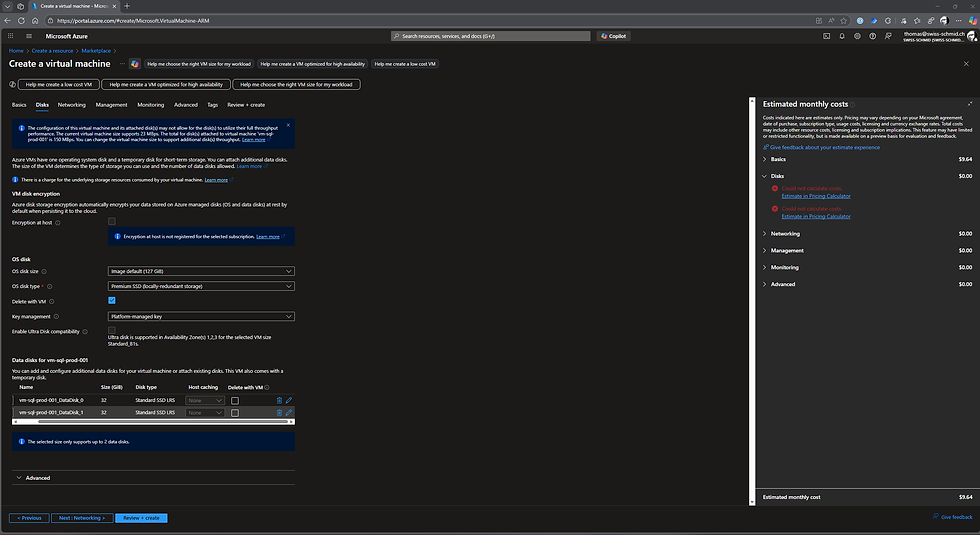Open the notifications bell
980x535 pixels.
click(842, 36)
